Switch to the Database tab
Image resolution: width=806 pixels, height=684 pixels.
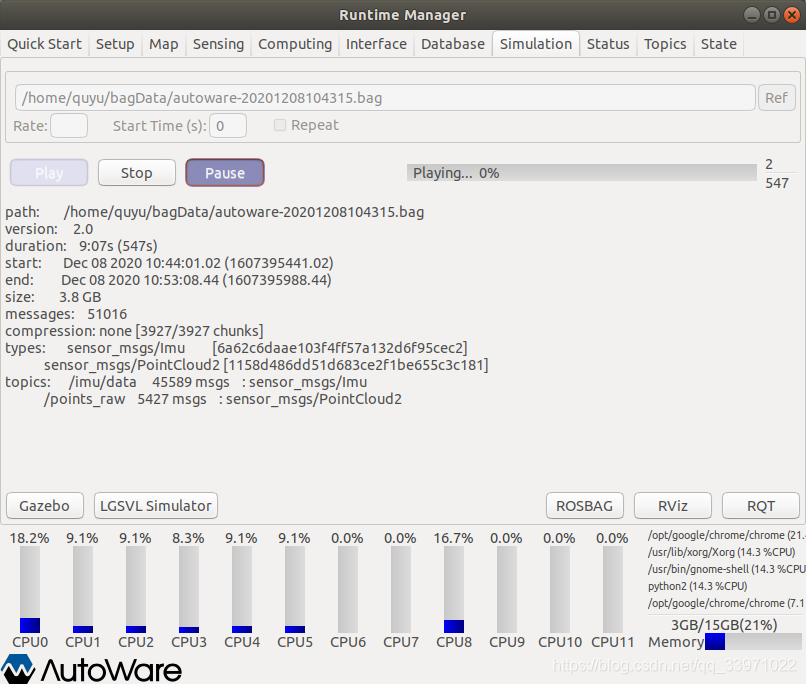click(x=453, y=44)
